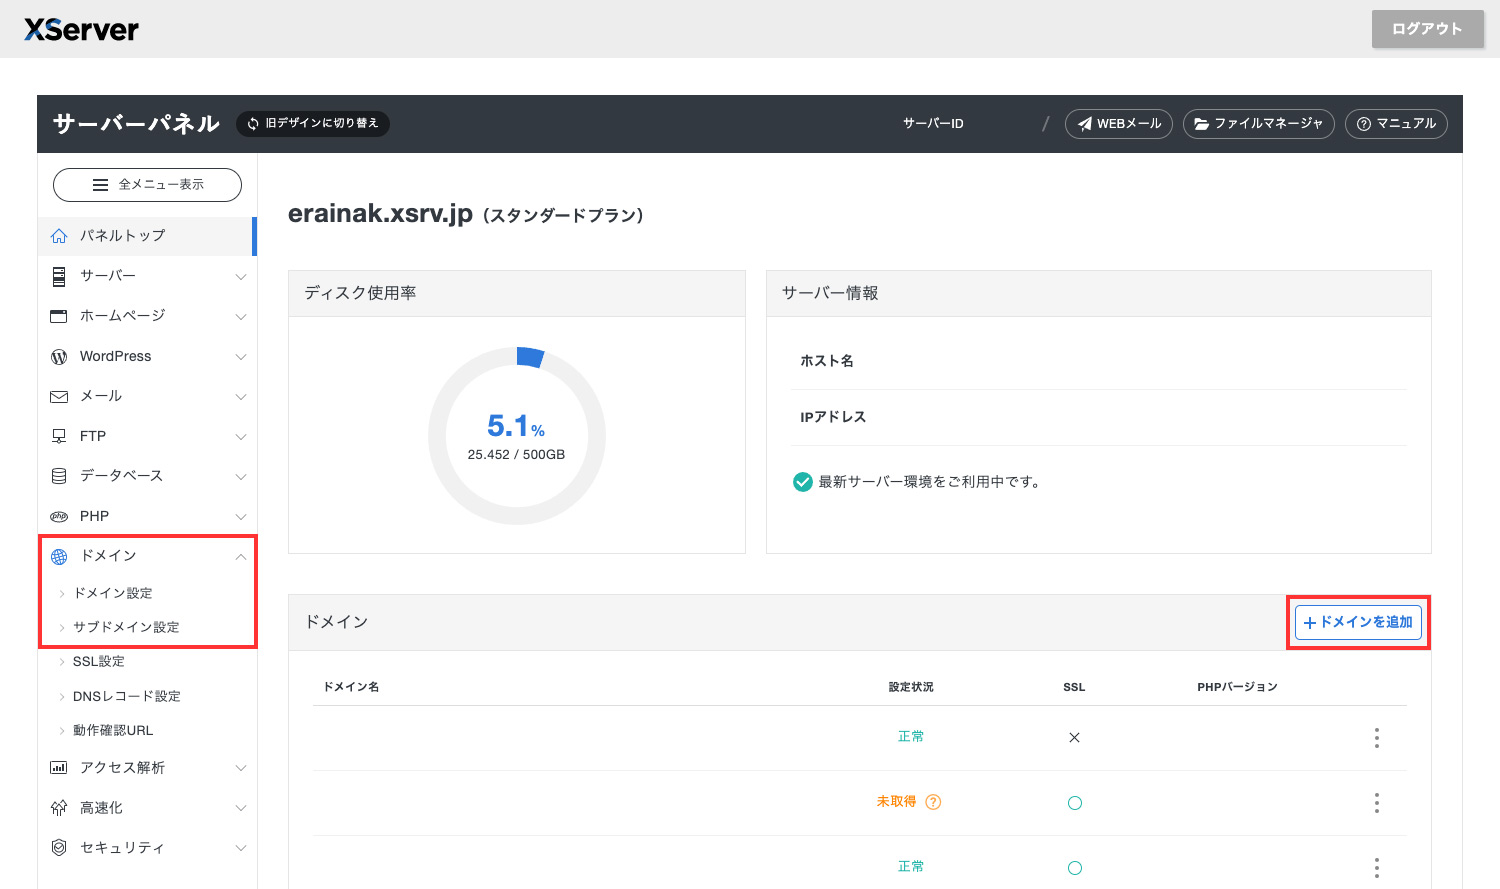
Task: Open the three-dot menu for the third domain row
Action: 1377,868
